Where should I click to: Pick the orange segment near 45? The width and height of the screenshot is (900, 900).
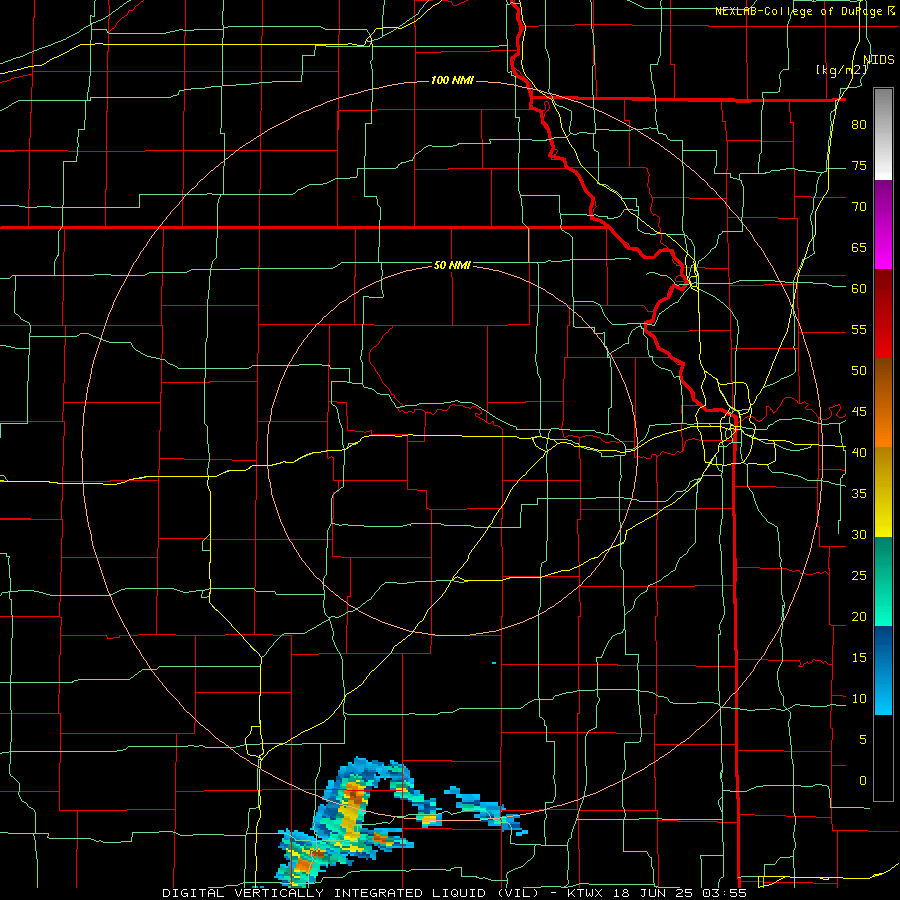(x=883, y=426)
